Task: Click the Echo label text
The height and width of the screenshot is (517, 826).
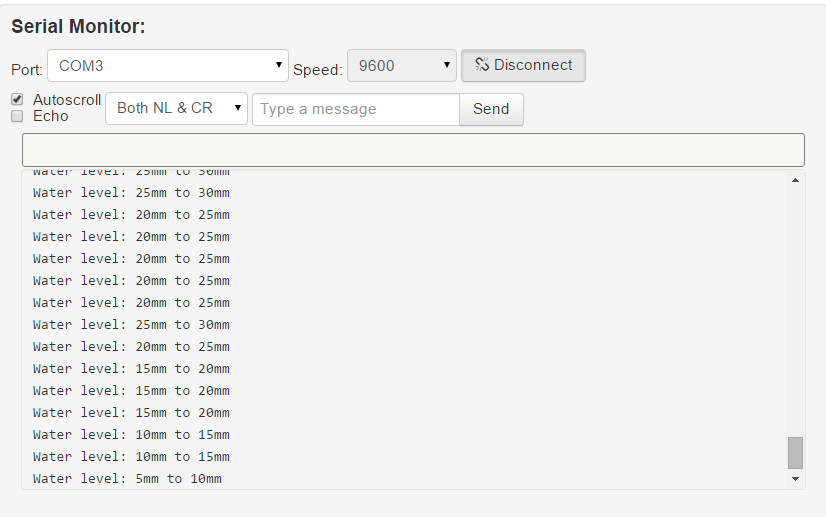Action: click(51, 116)
